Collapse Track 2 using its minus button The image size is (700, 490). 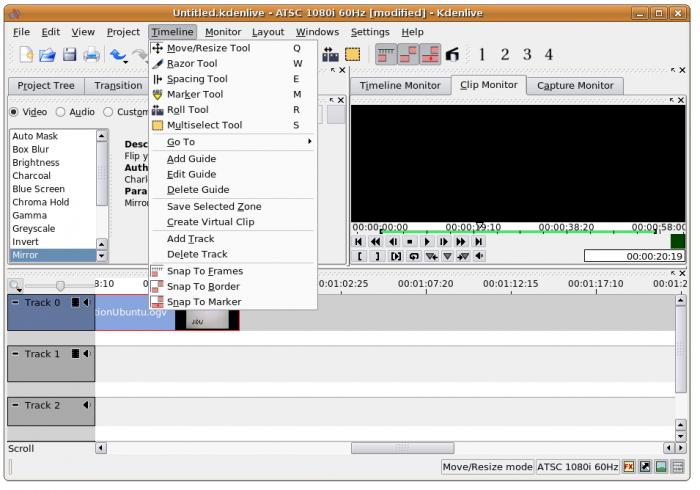[15, 405]
